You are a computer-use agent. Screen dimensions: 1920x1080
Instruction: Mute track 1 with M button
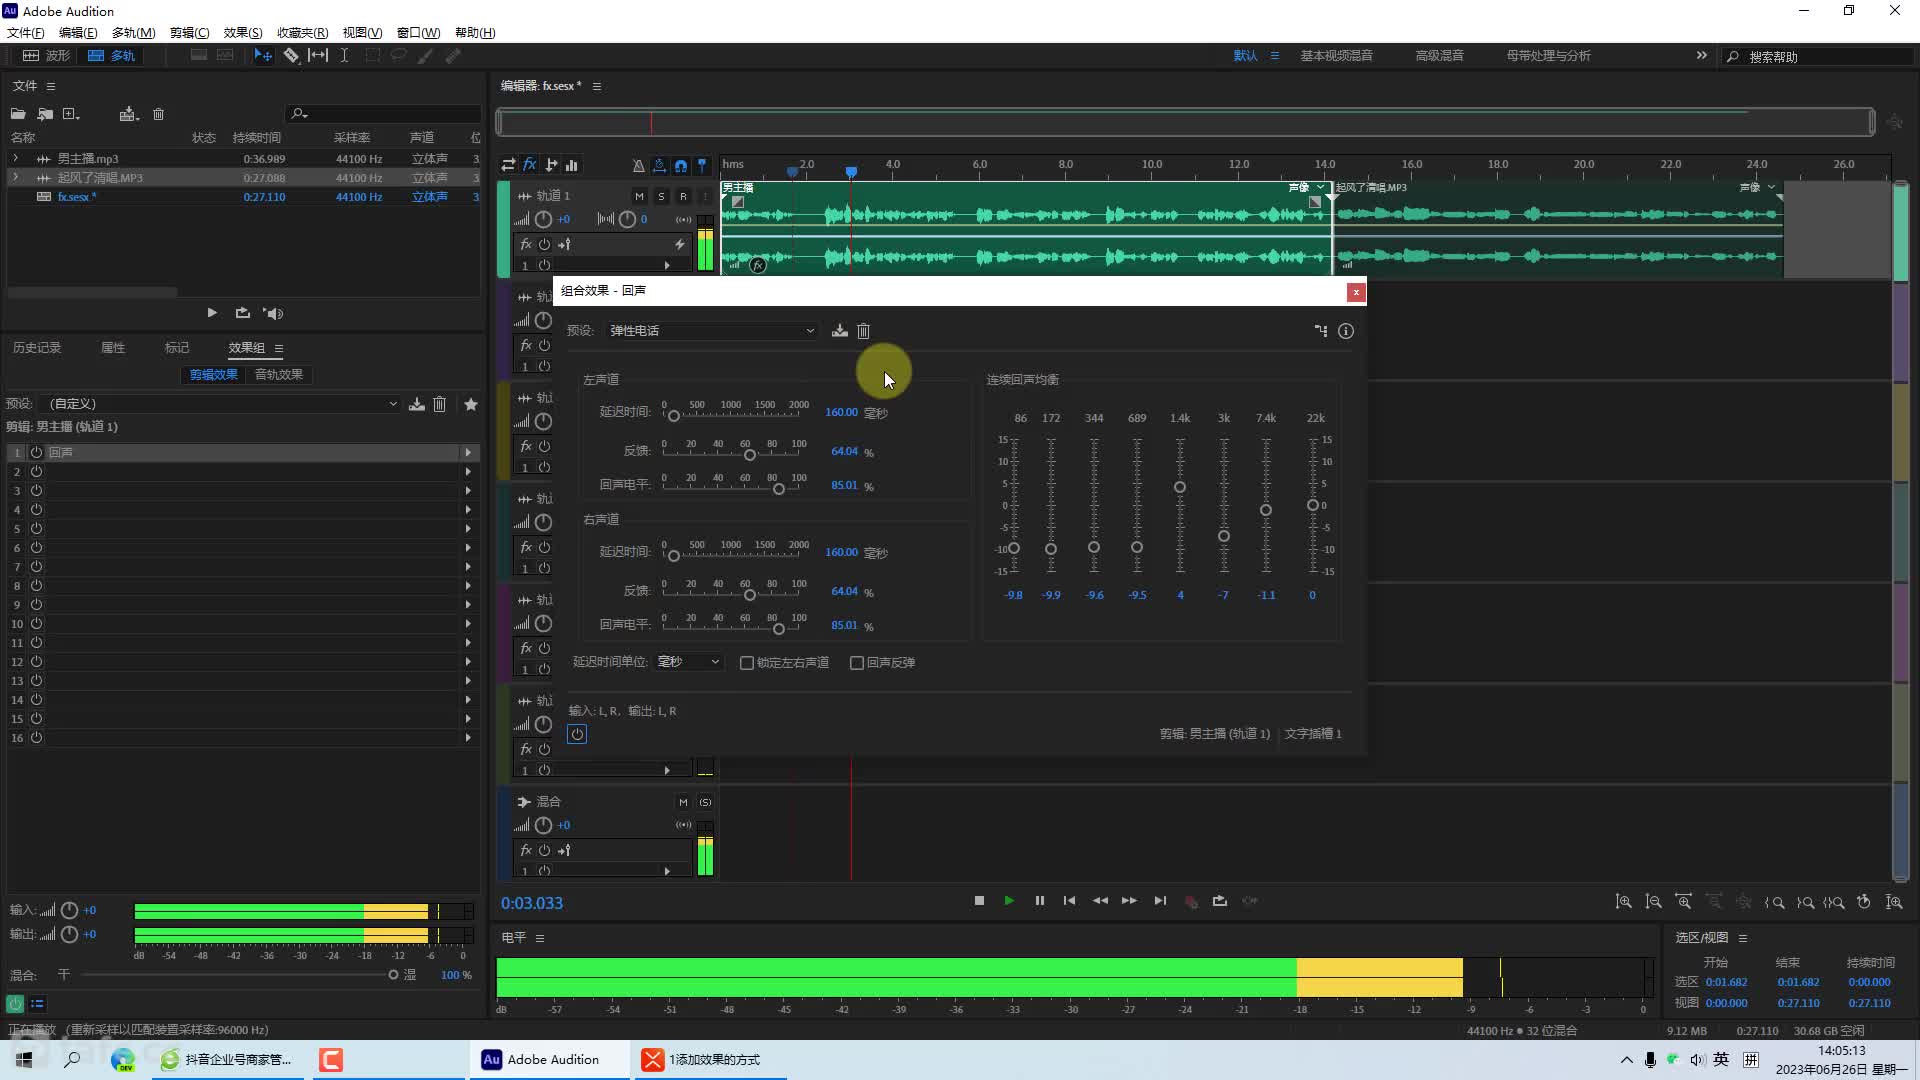[x=640, y=196]
